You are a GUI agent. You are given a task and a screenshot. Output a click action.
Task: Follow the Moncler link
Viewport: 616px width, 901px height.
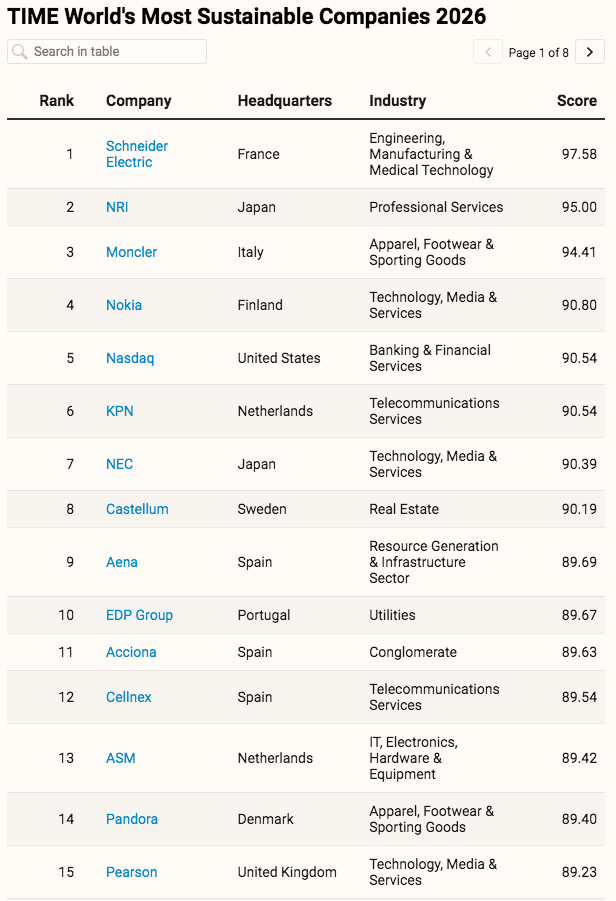coord(131,252)
